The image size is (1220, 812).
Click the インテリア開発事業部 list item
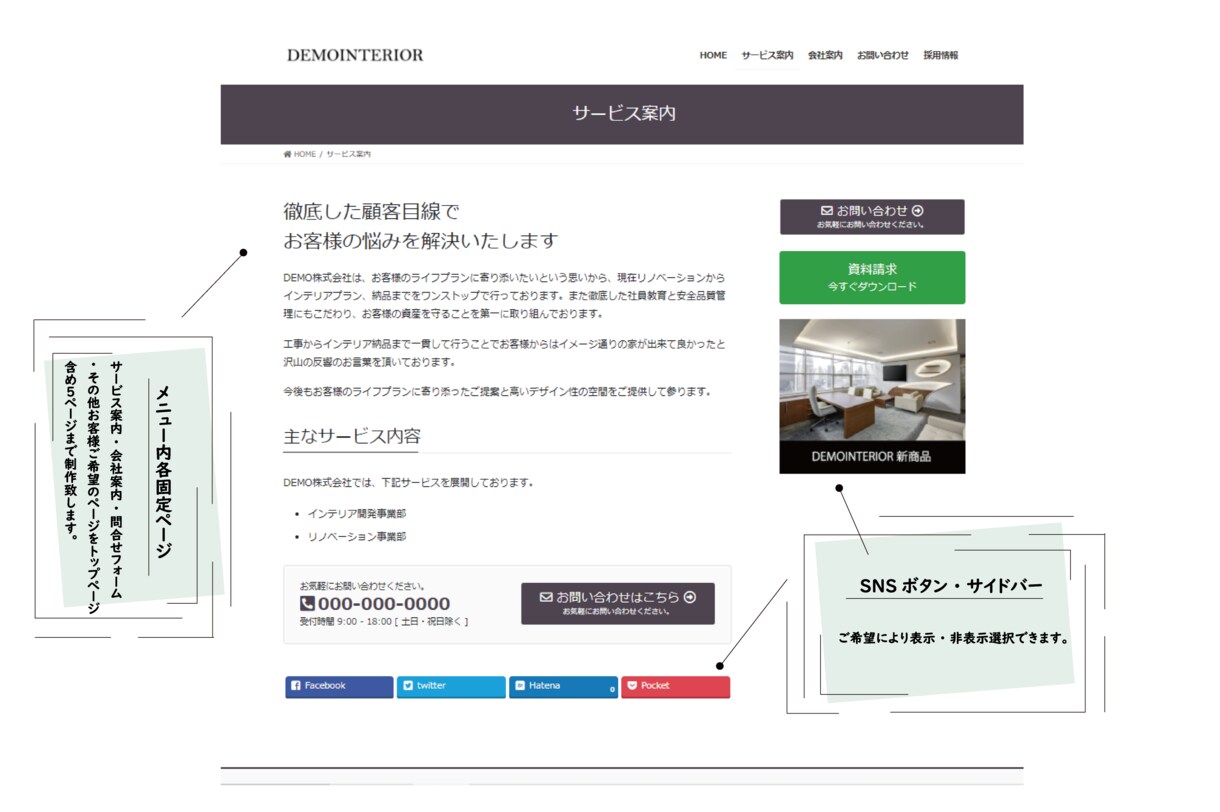(x=357, y=513)
